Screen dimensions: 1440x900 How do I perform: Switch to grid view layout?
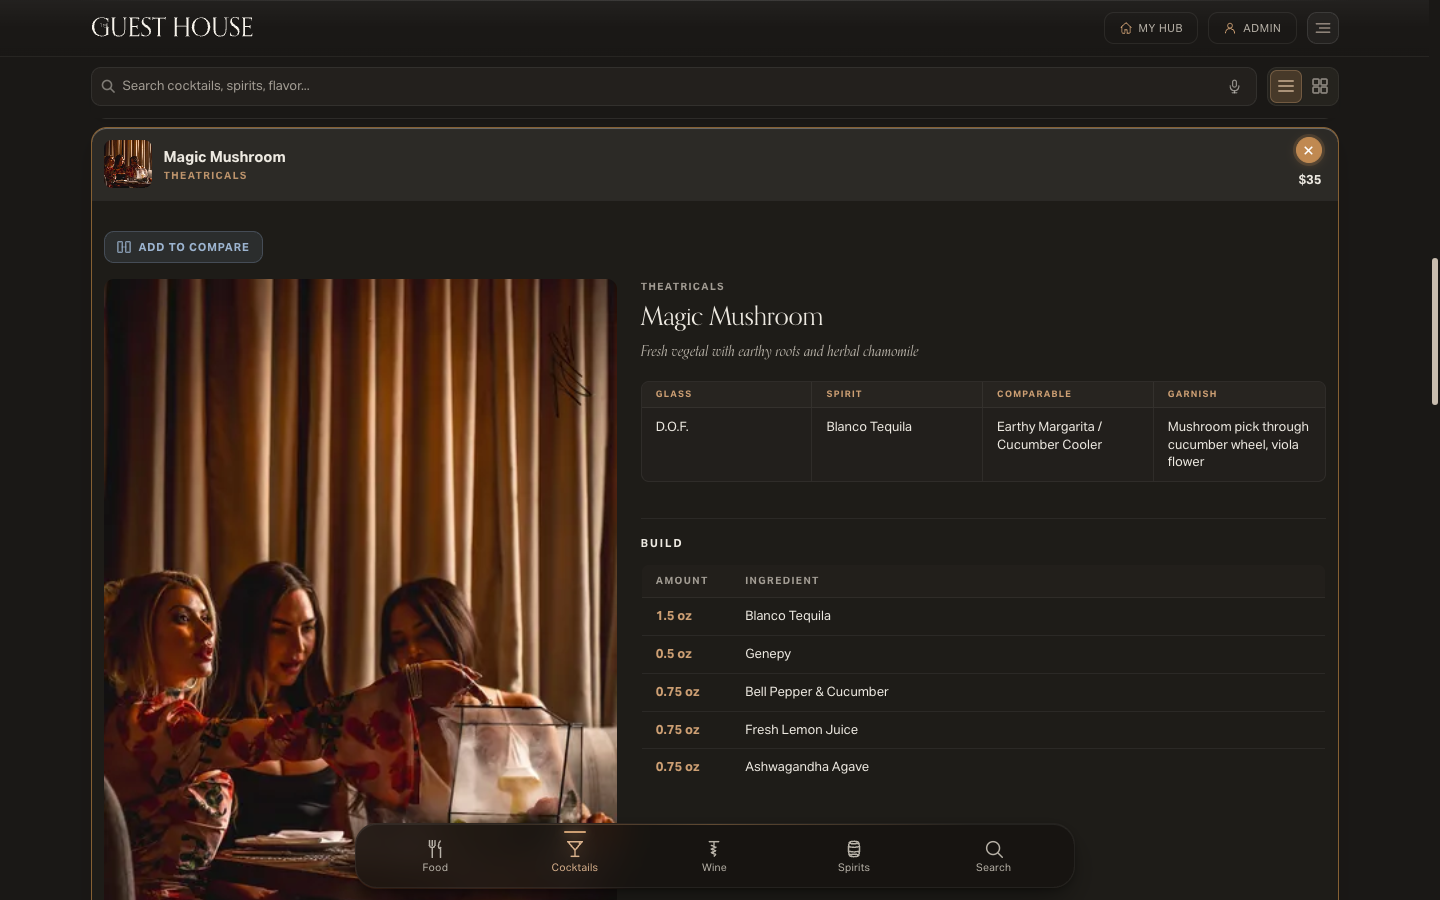[1320, 87]
